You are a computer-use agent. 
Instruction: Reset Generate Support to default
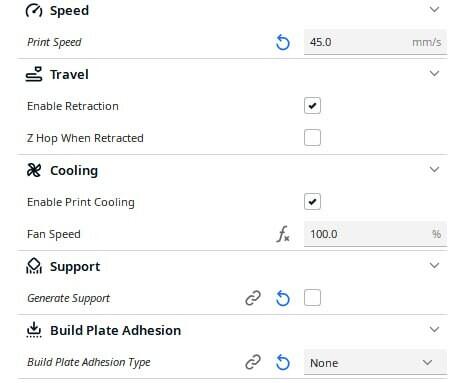[x=283, y=298]
